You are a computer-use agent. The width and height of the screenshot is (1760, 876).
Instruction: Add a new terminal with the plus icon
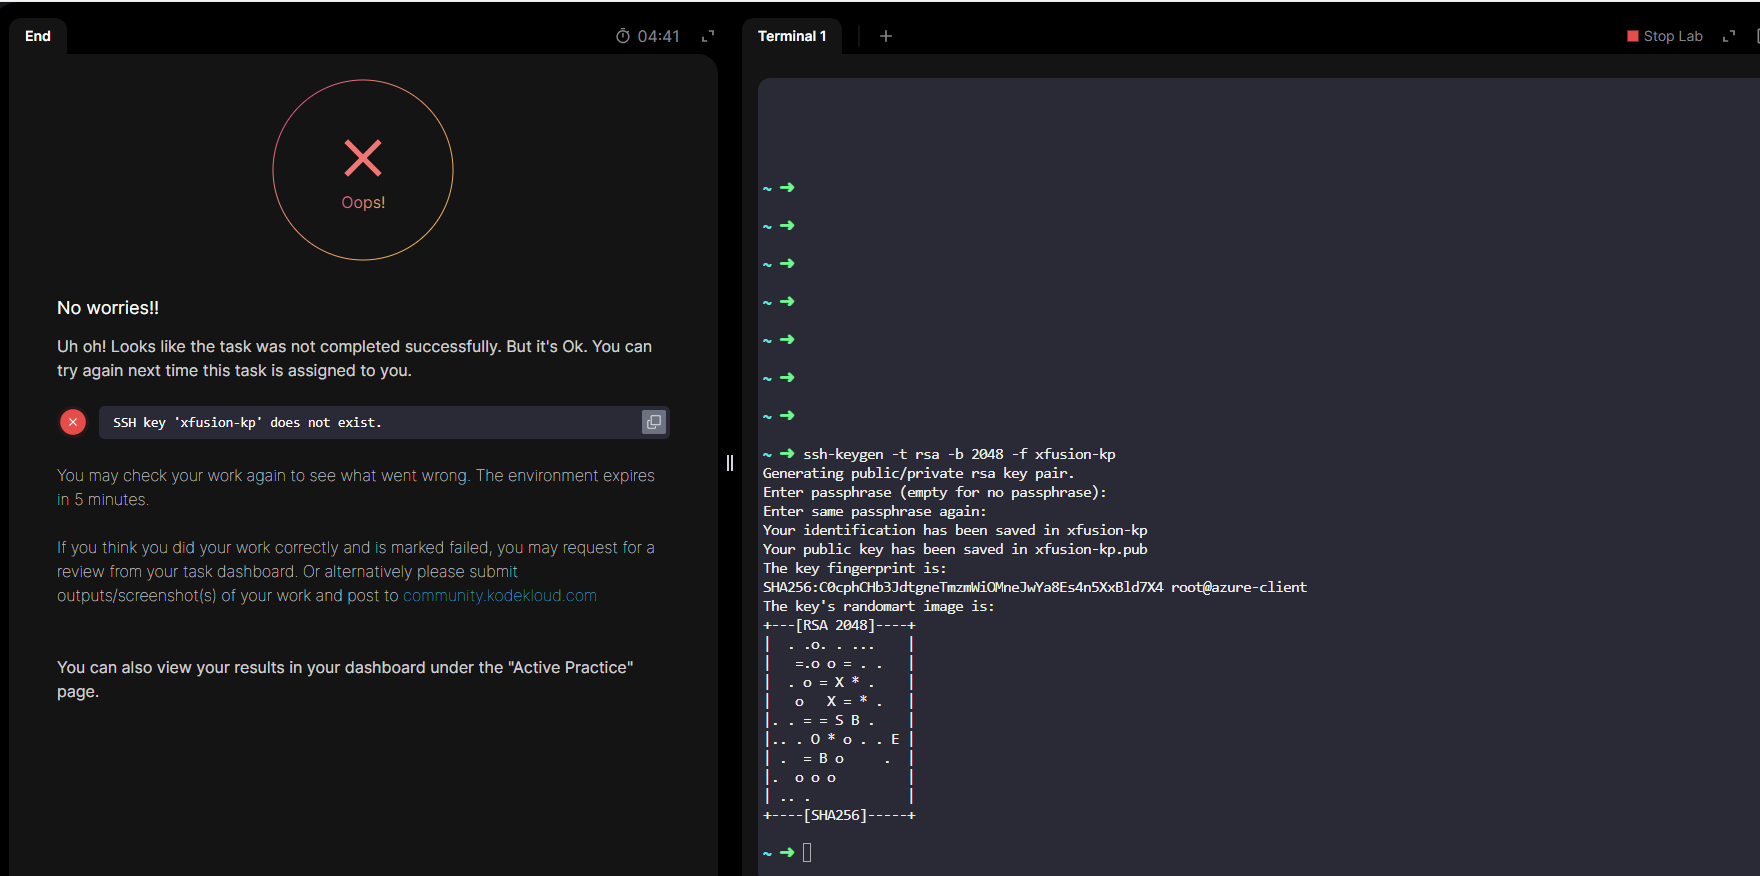coord(885,36)
